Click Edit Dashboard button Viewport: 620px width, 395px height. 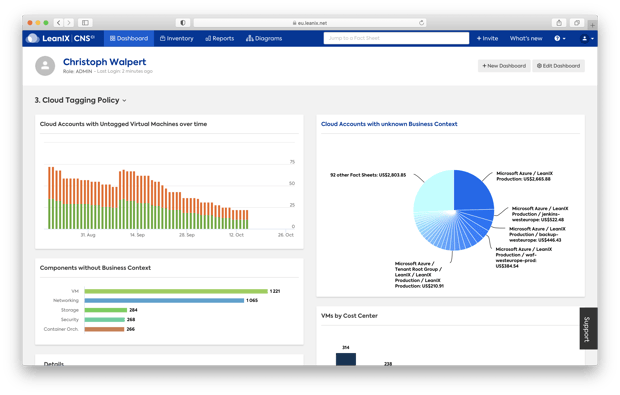coord(558,66)
